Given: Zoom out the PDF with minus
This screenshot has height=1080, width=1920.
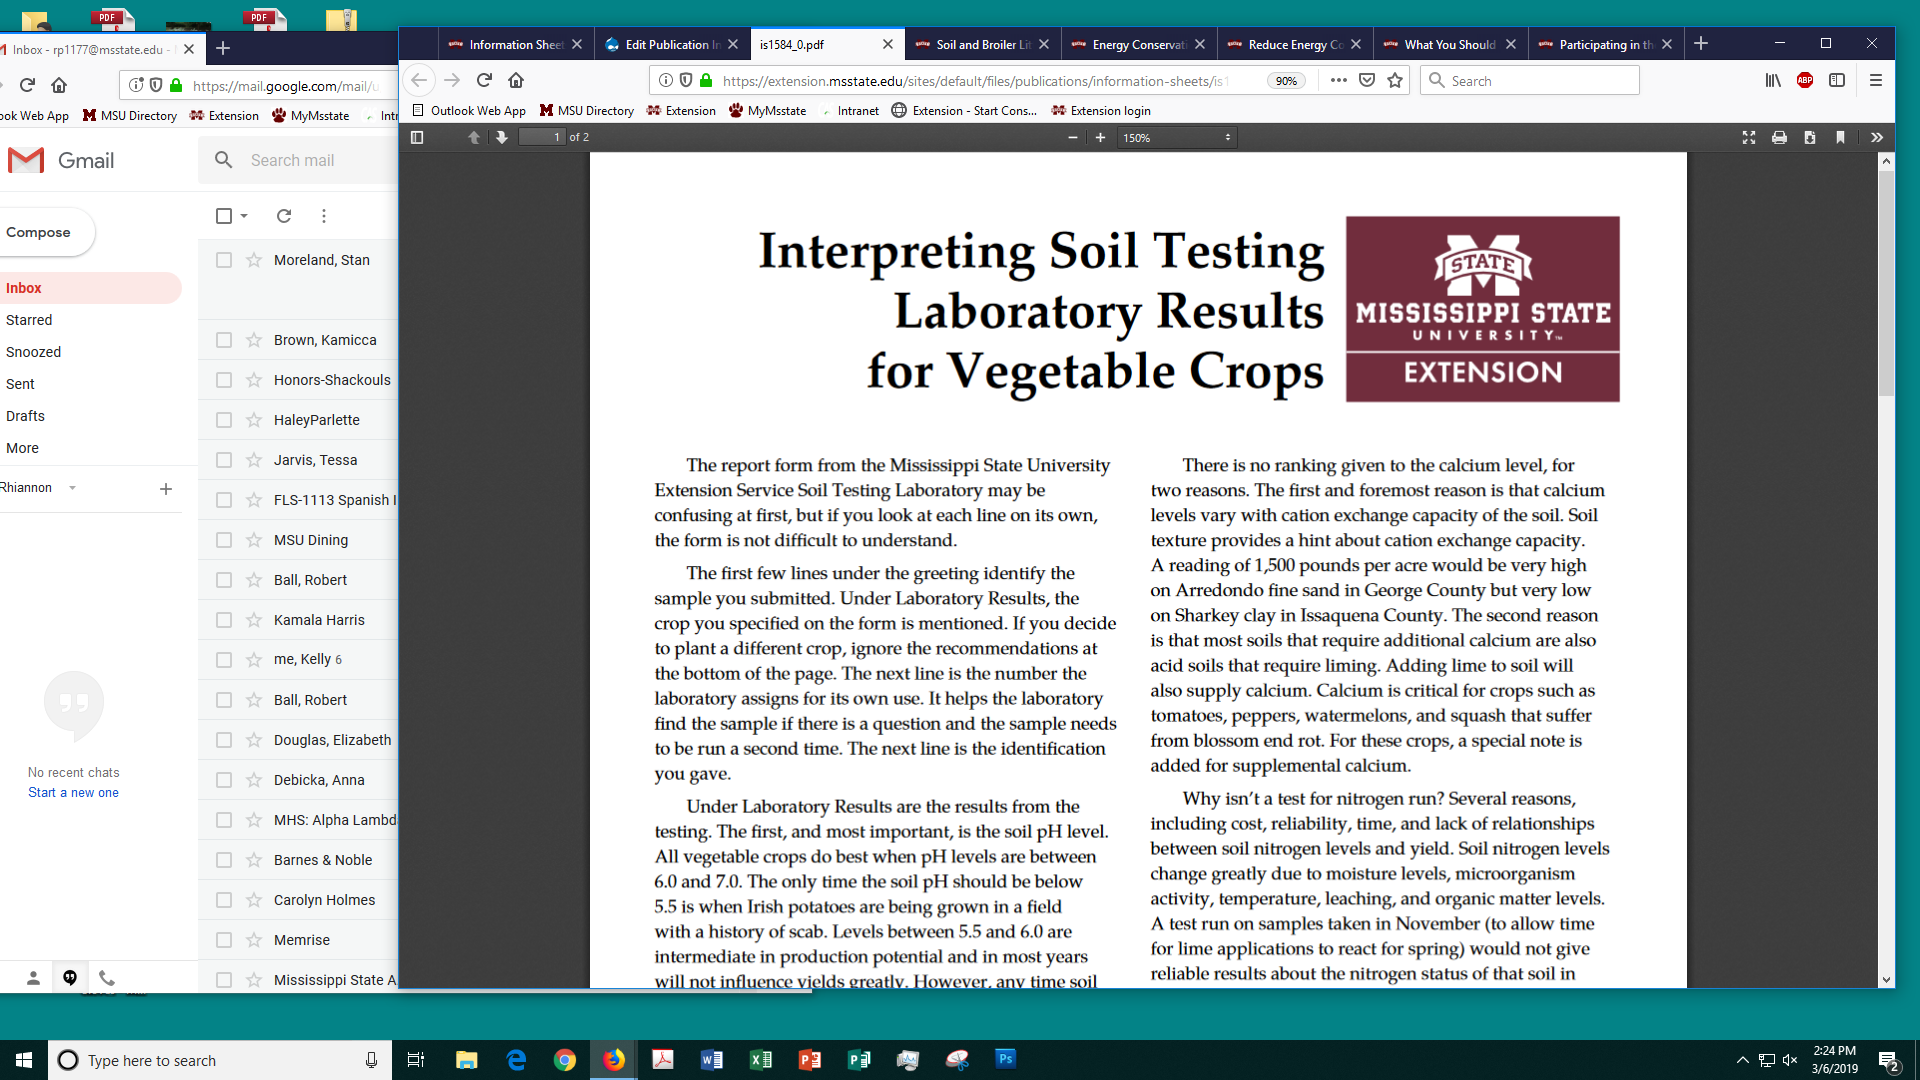Looking at the screenshot, I should point(1073,137).
